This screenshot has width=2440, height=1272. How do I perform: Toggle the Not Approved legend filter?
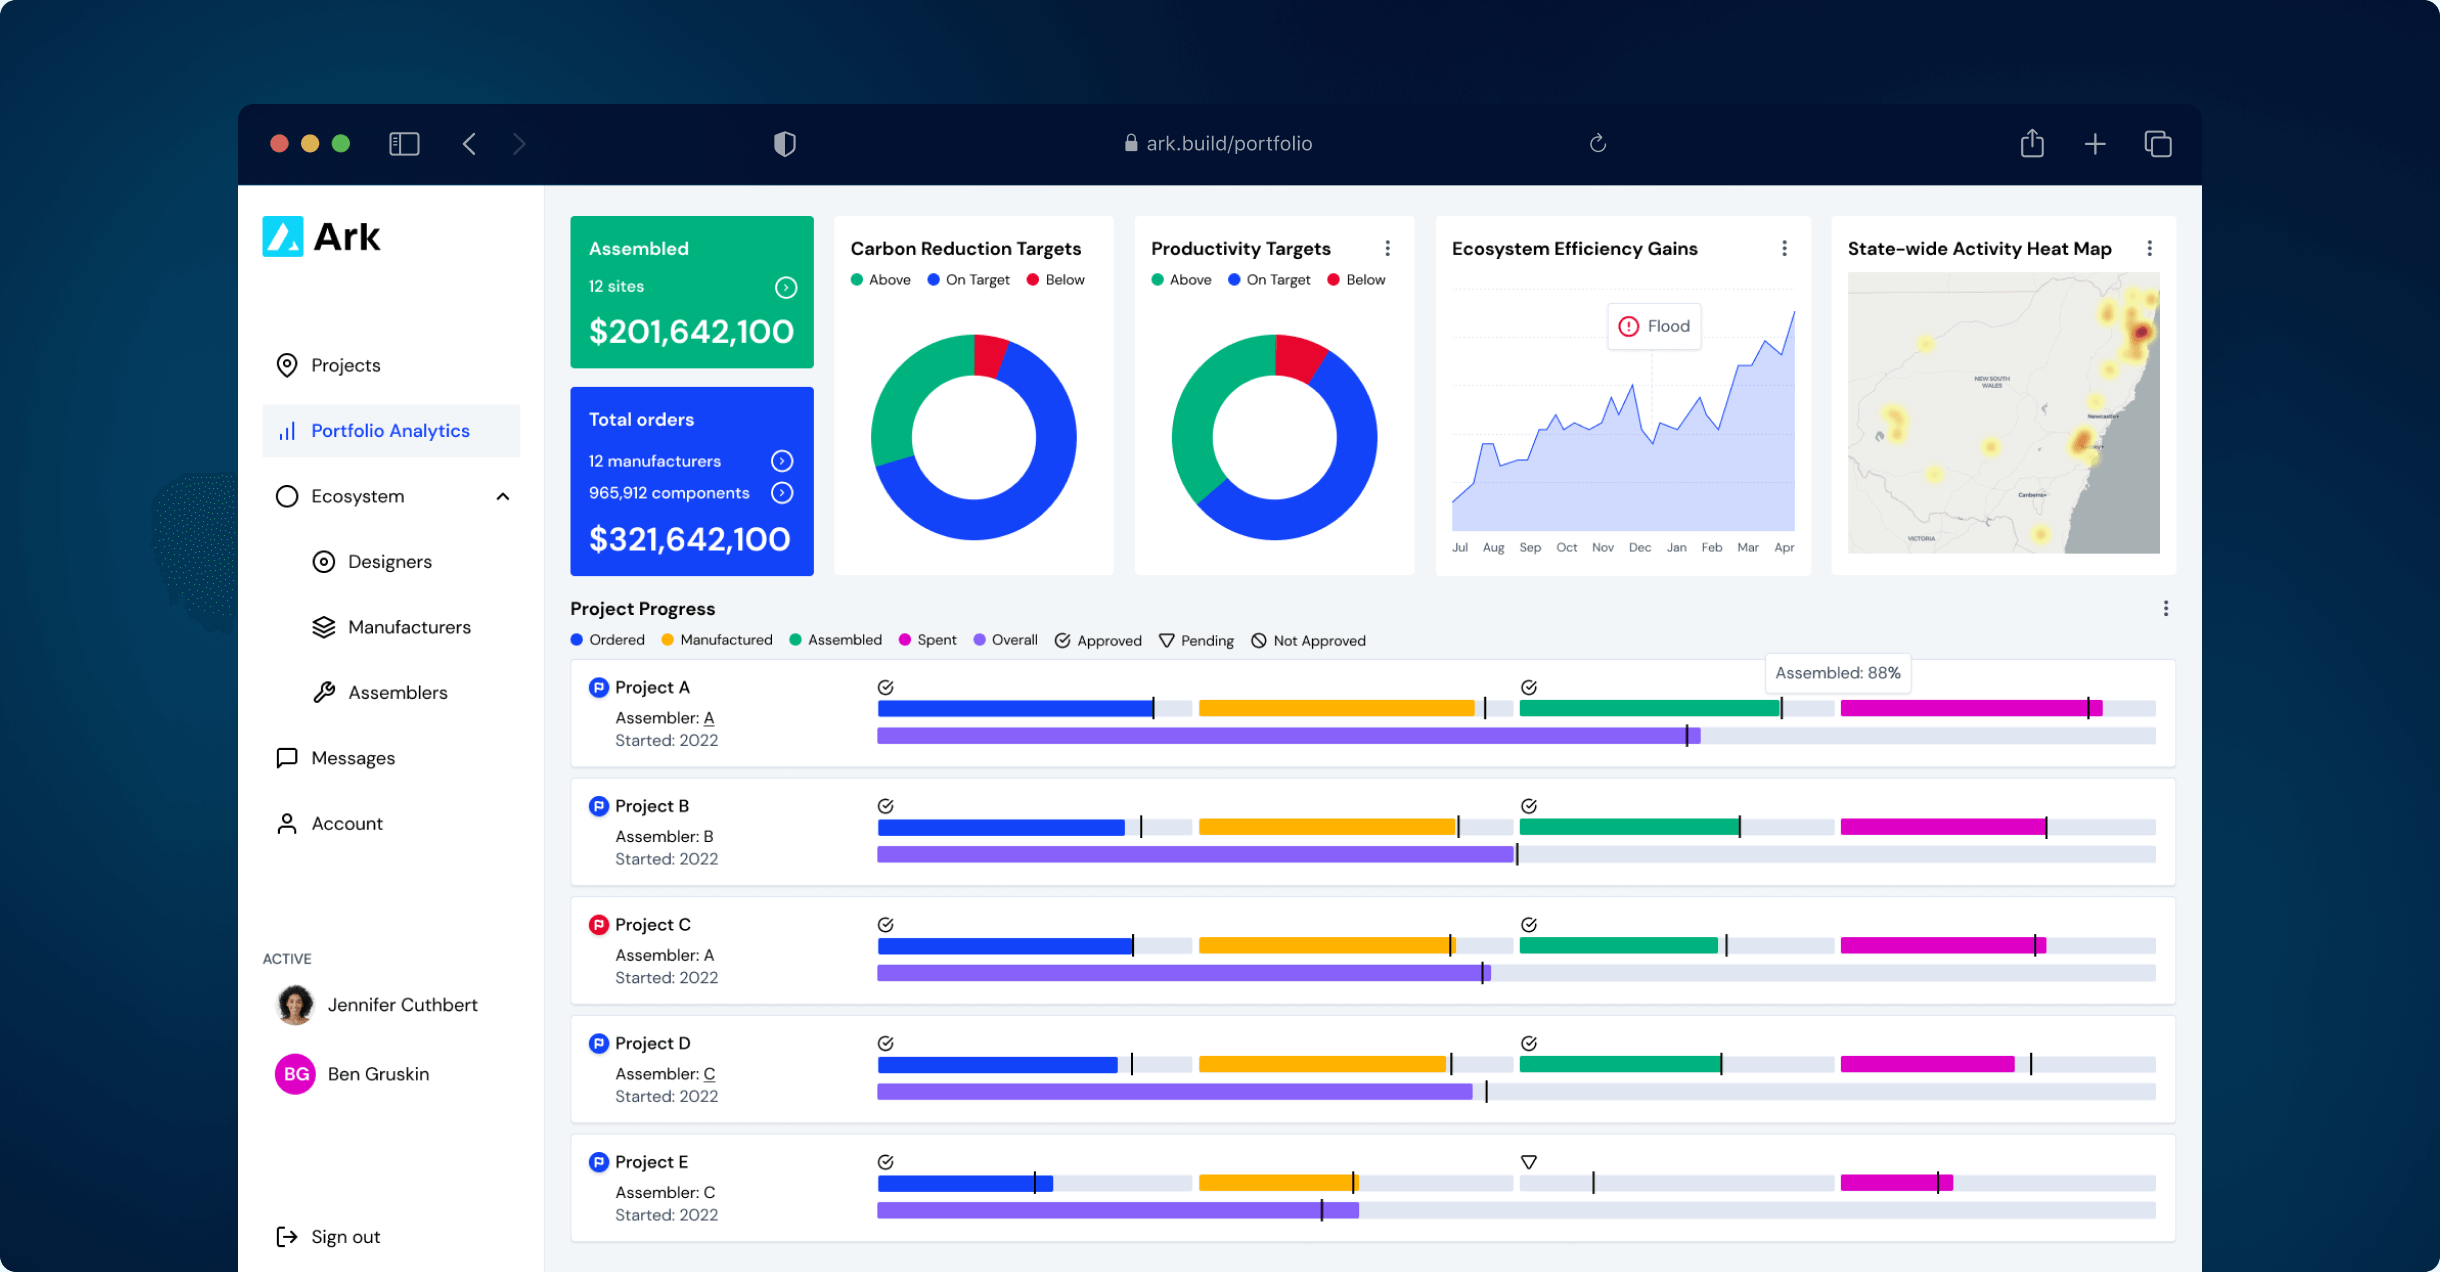click(x=1307, y=640)
